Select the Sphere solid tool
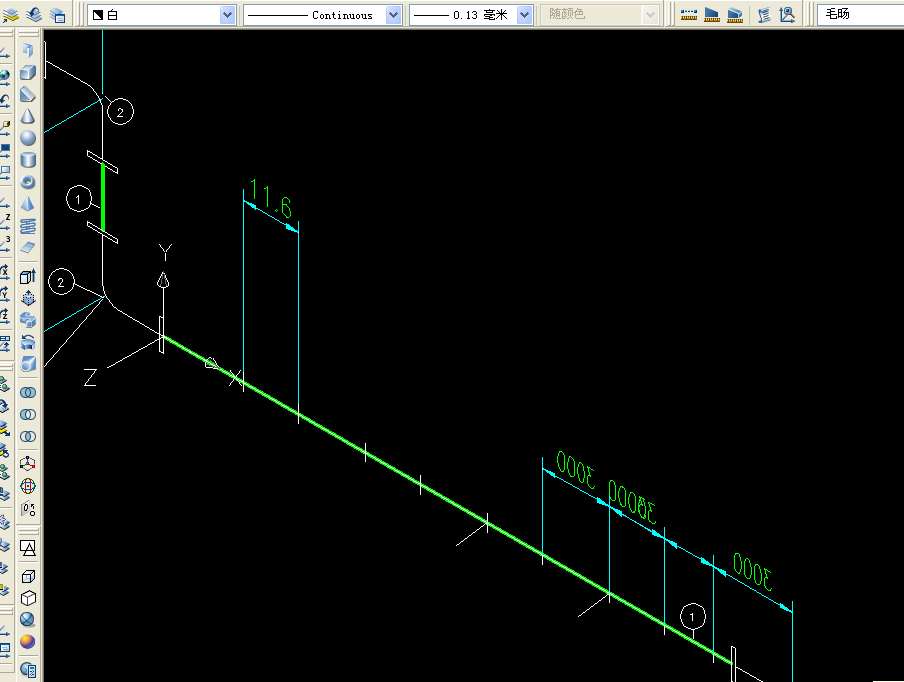904x682 pixels. point(28,138)
